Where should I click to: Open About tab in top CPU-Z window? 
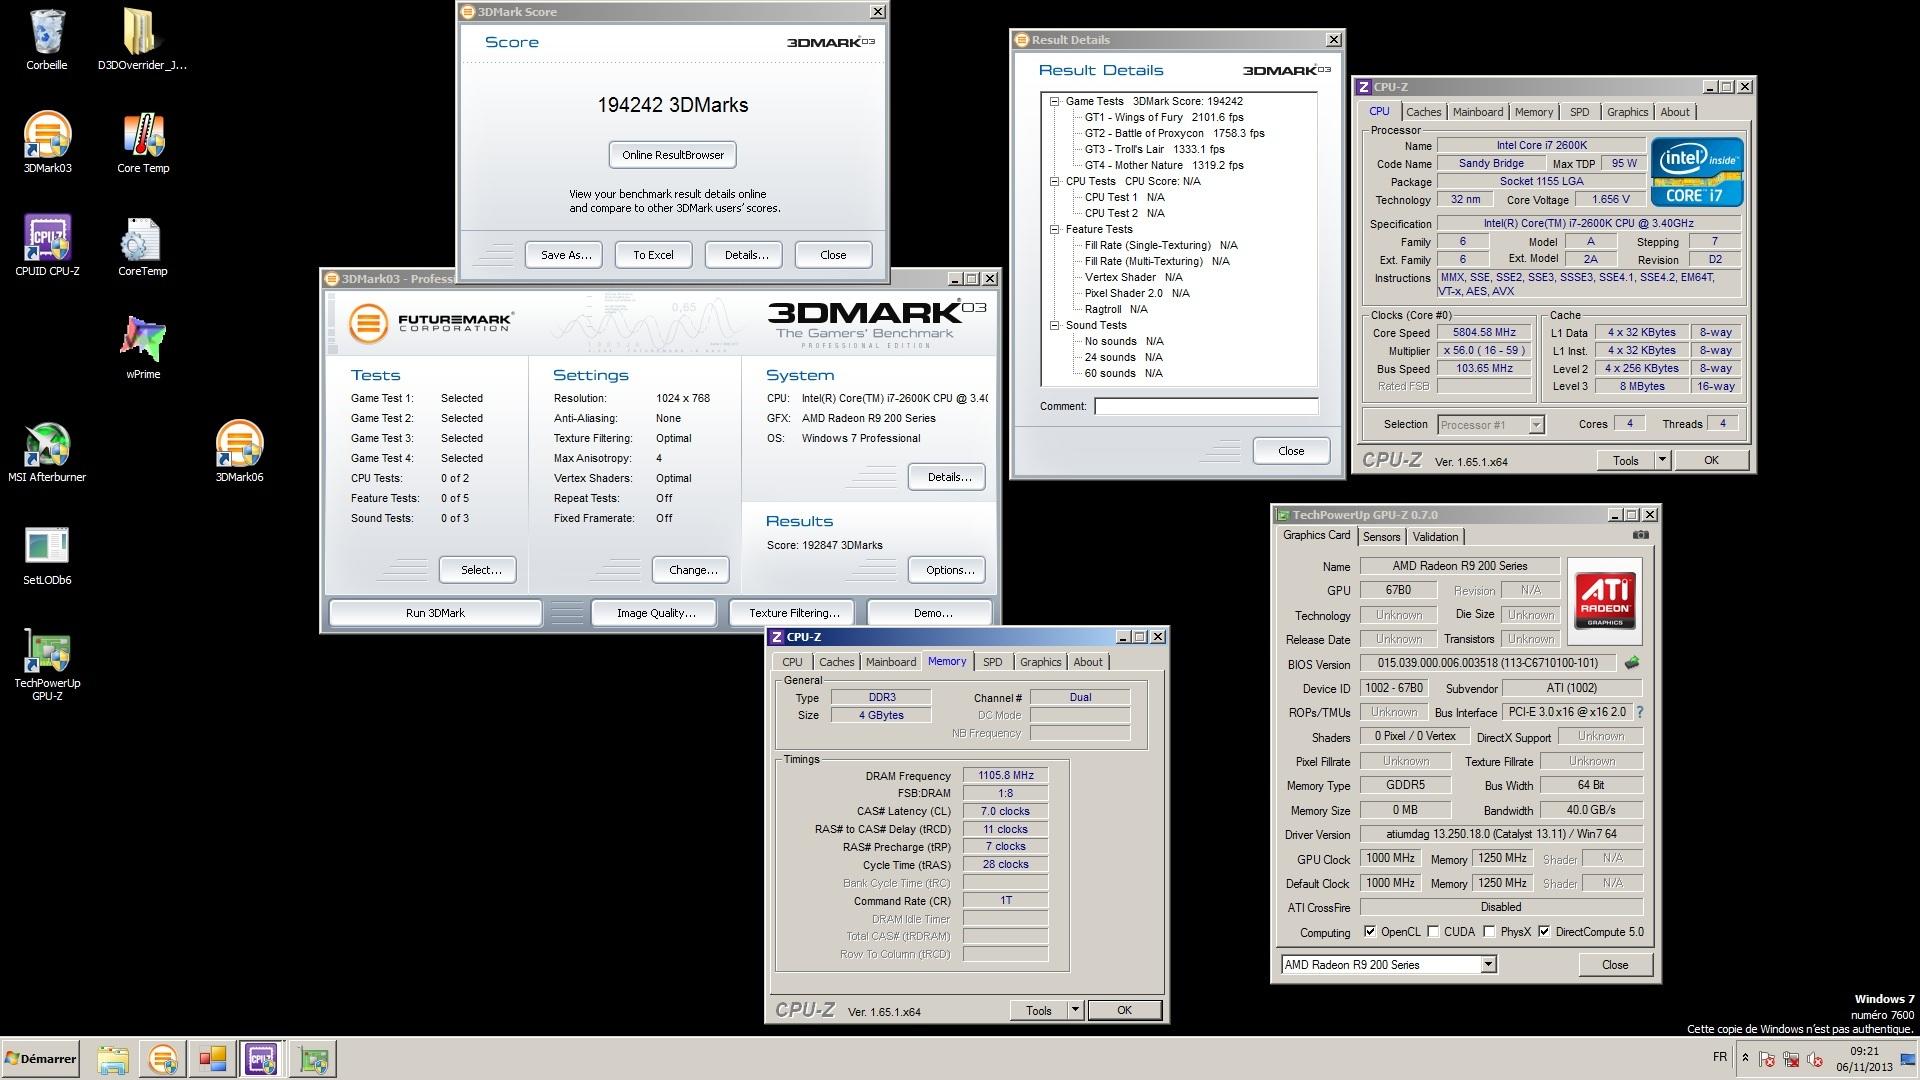pos(1675,112)
